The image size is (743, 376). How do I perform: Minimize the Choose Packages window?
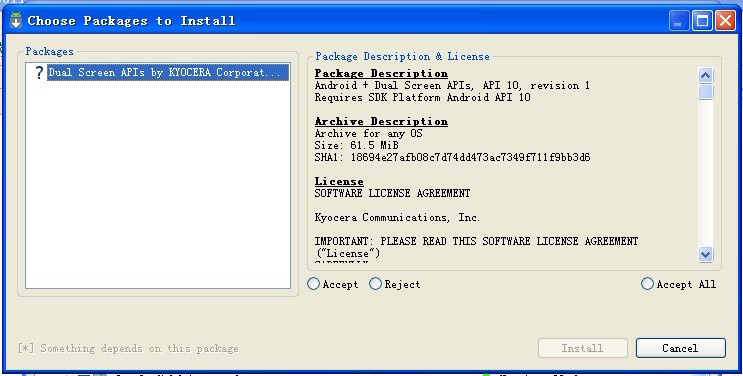coord(679,21)
